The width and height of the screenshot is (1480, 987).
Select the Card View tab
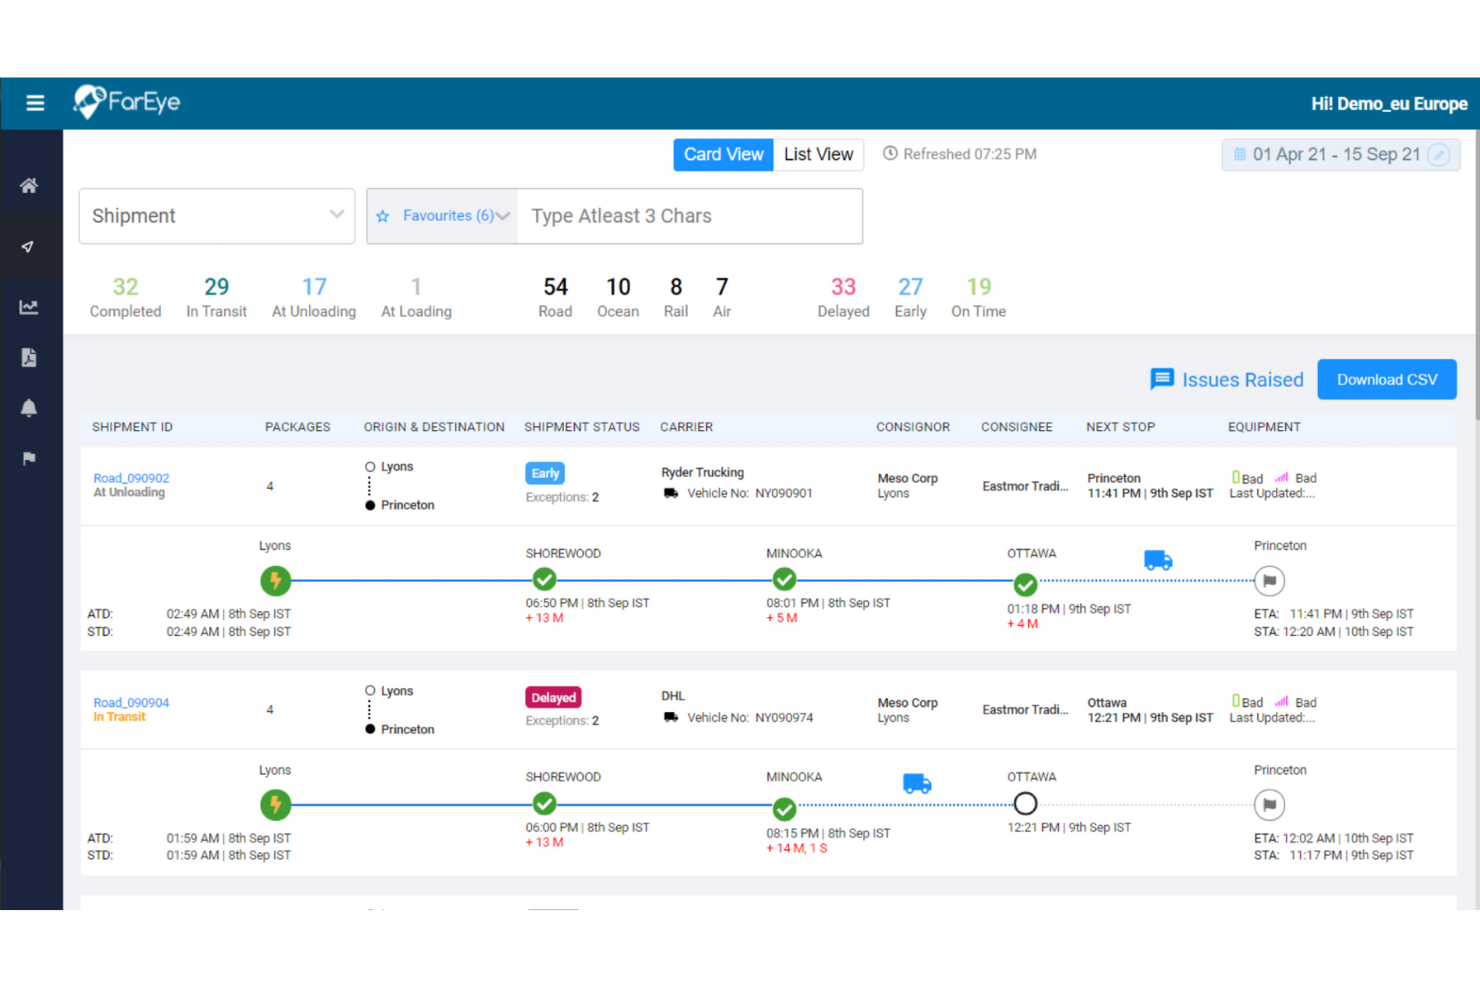(x=723, y=154)
